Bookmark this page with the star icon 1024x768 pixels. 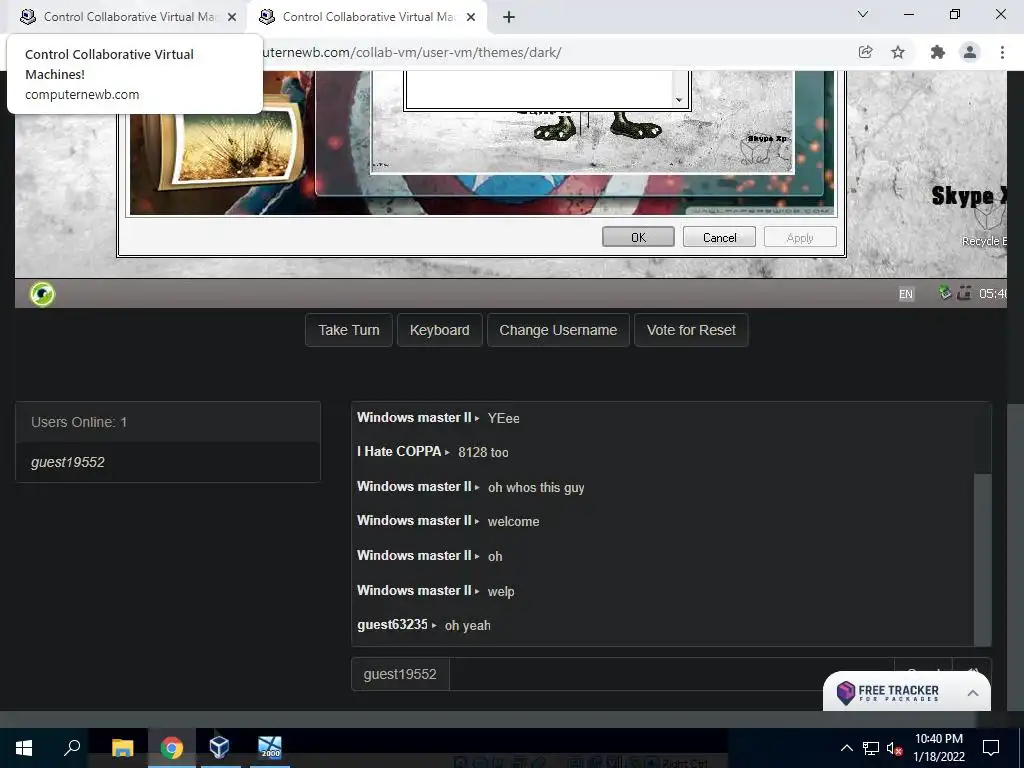click(898, 52)
